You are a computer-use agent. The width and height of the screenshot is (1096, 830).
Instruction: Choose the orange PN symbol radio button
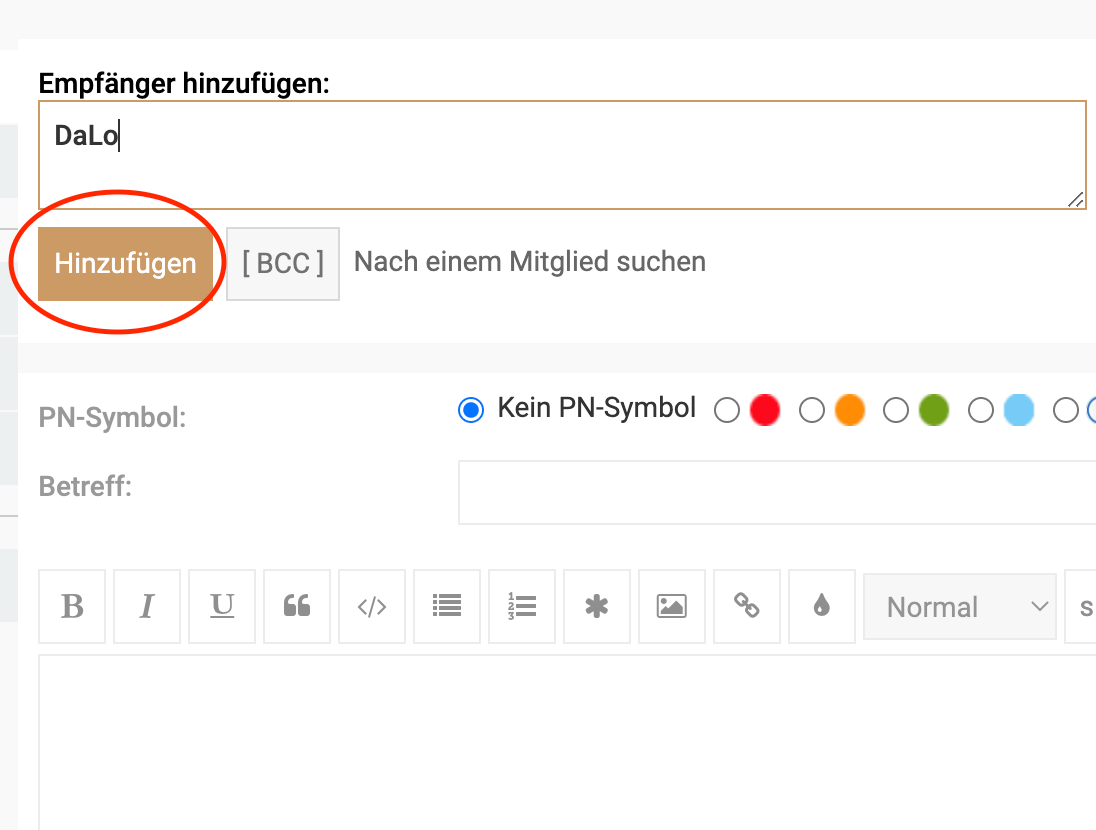[x=812, y=410]
